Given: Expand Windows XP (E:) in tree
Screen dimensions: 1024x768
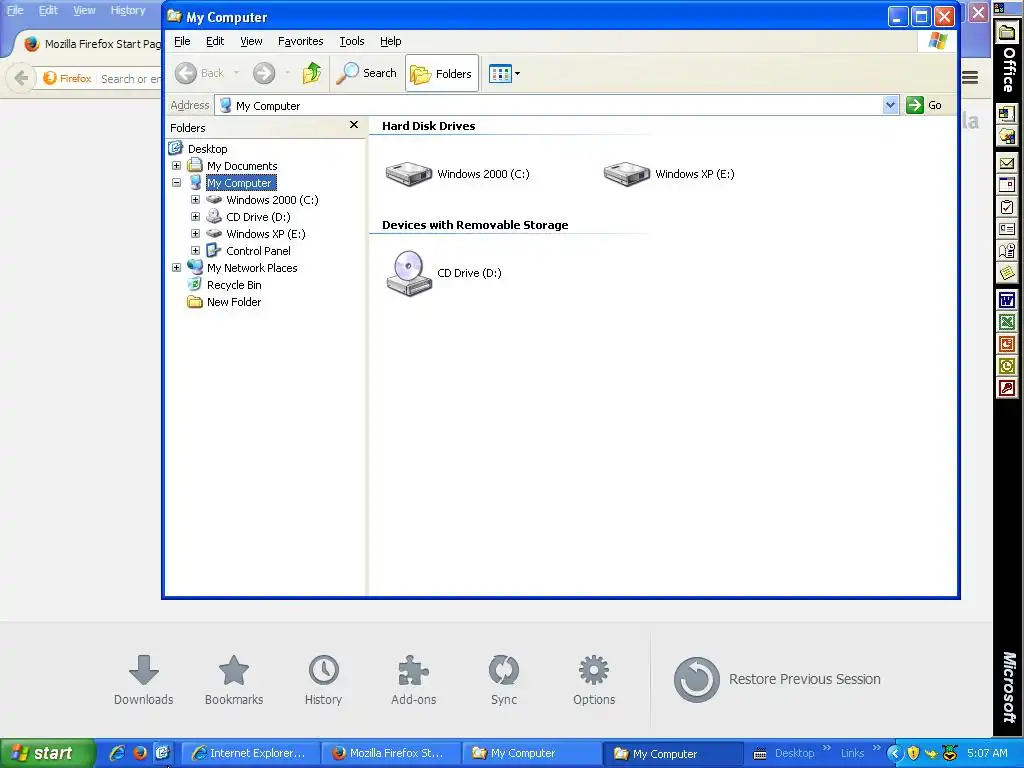Looking at the screenshot, I should (x=195, y=234).
